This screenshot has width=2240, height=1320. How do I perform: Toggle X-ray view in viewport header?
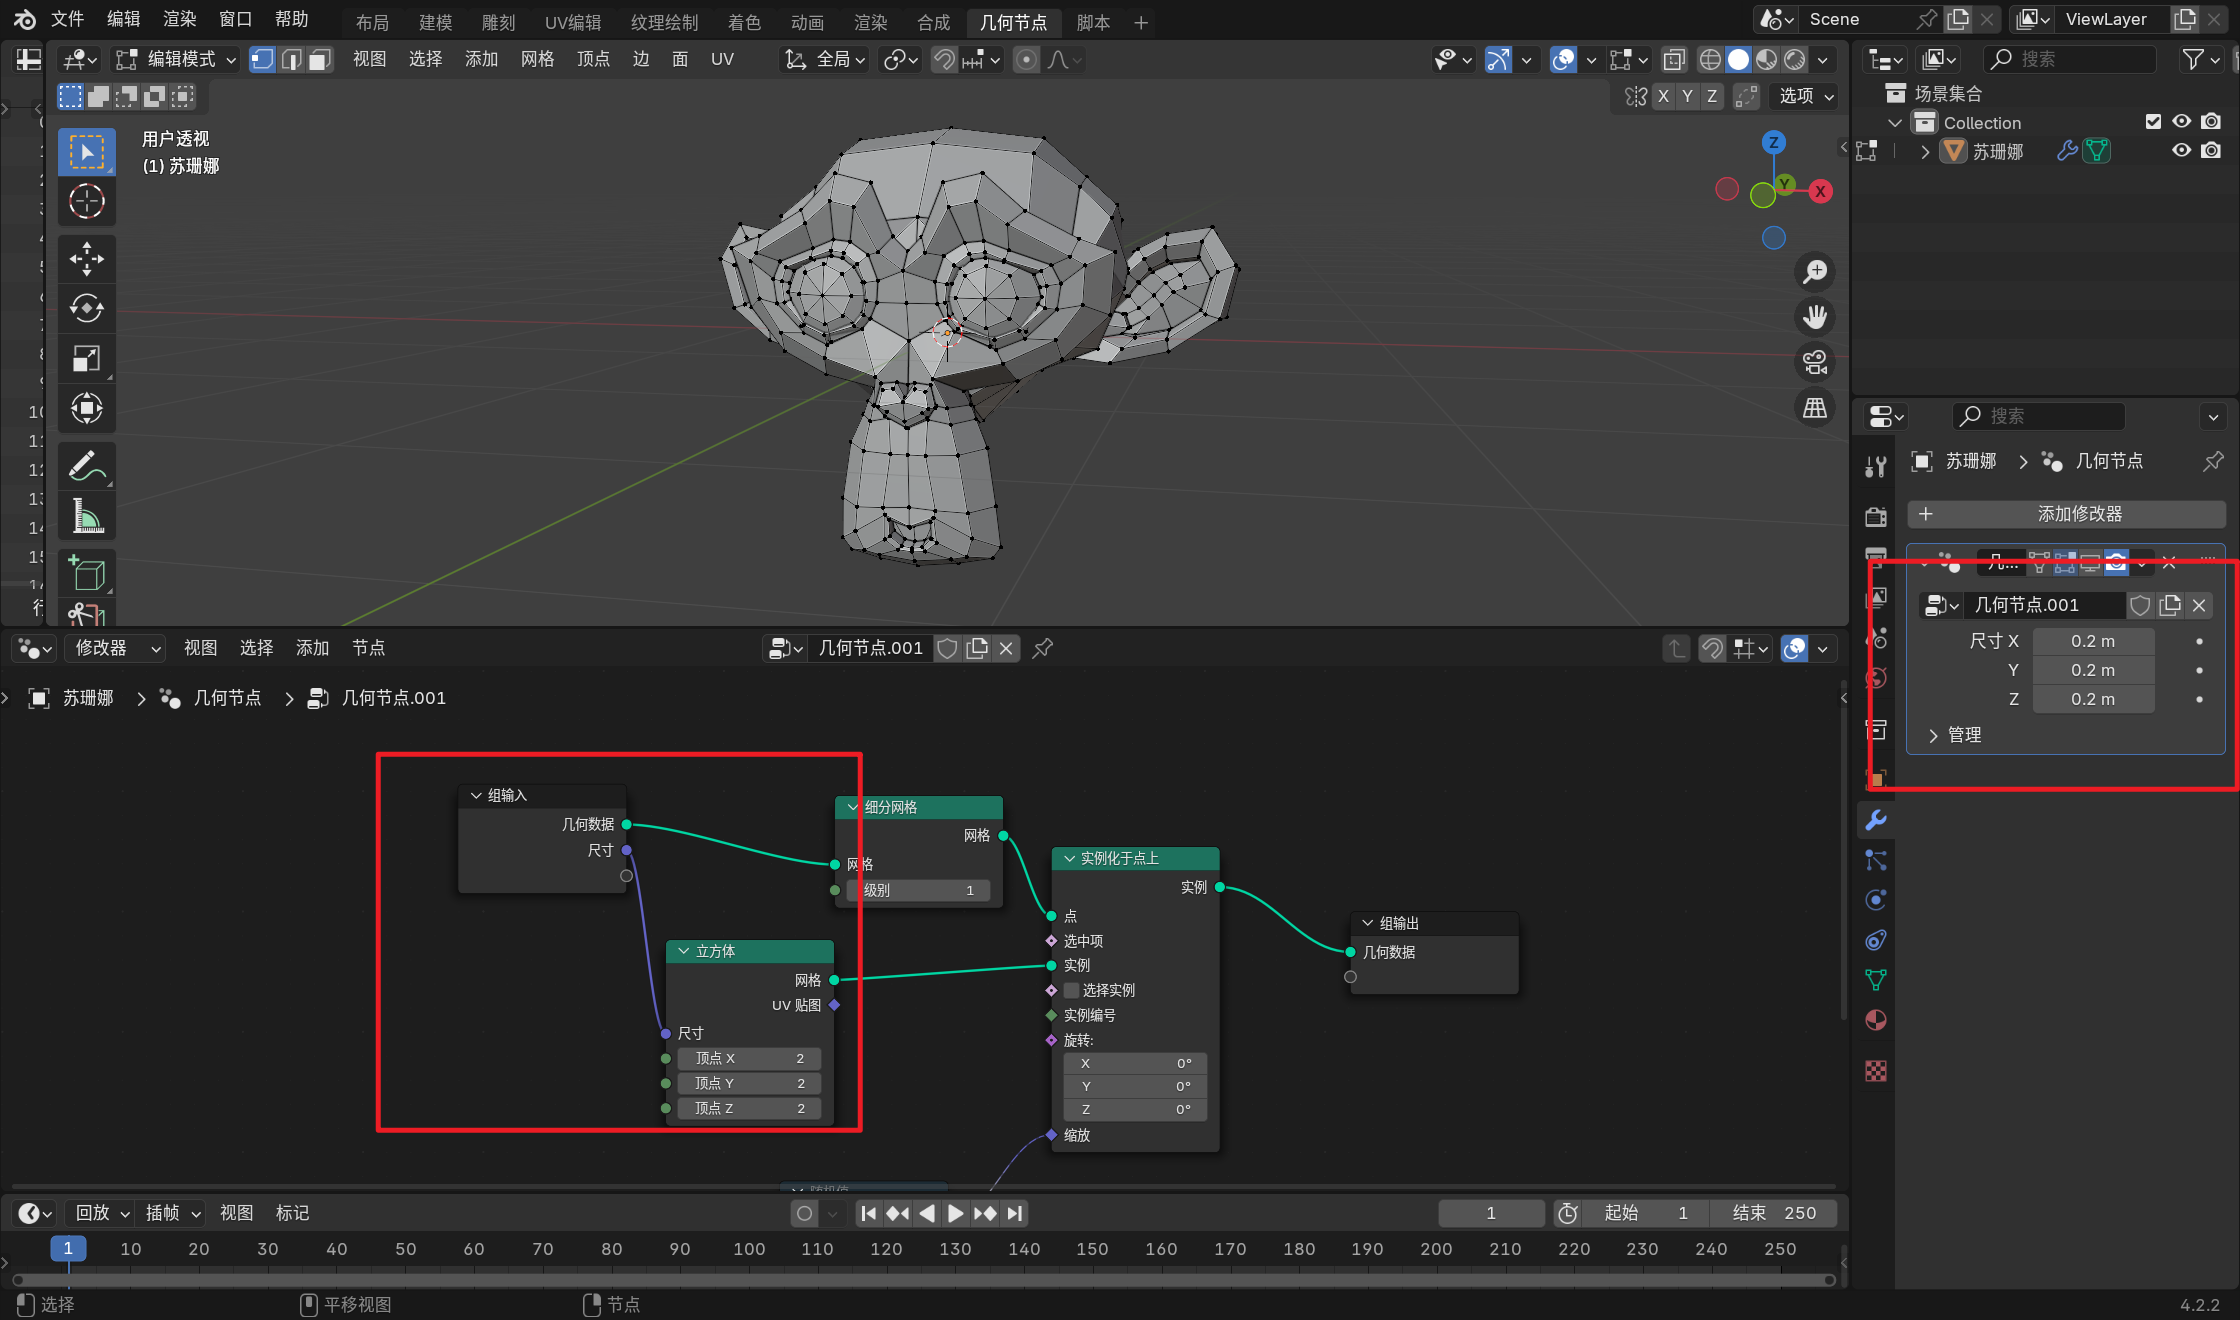tap(1673, 60)
